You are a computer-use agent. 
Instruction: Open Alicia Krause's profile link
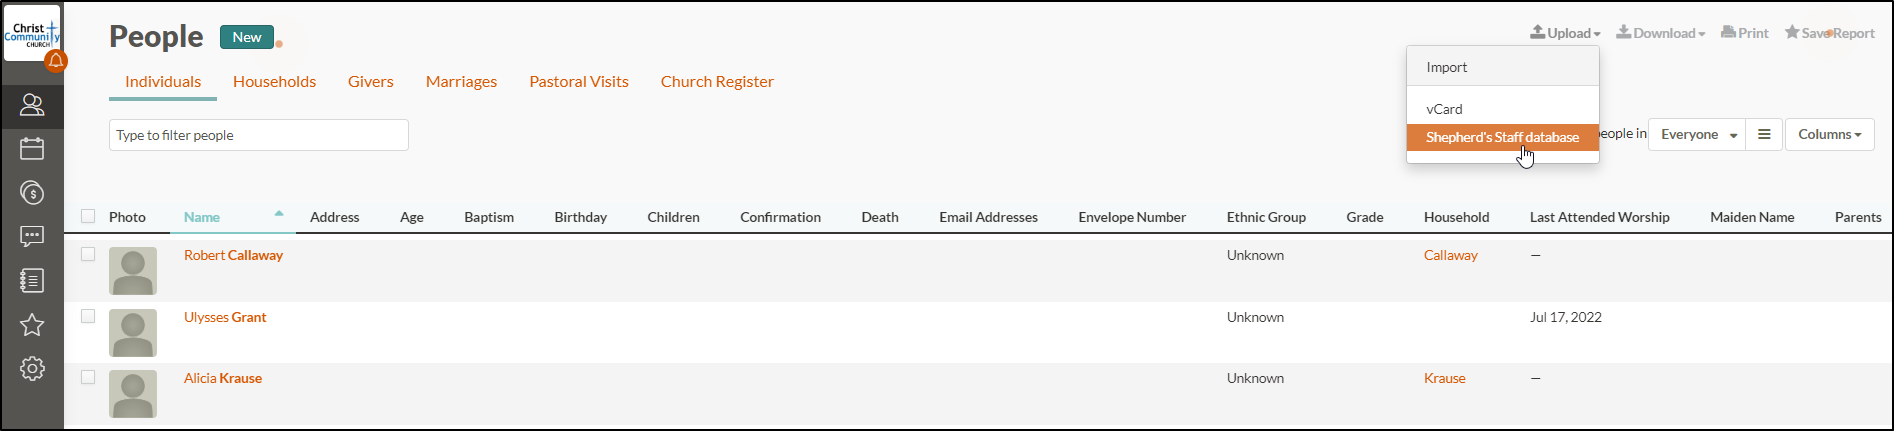click(x=223, y=378)
